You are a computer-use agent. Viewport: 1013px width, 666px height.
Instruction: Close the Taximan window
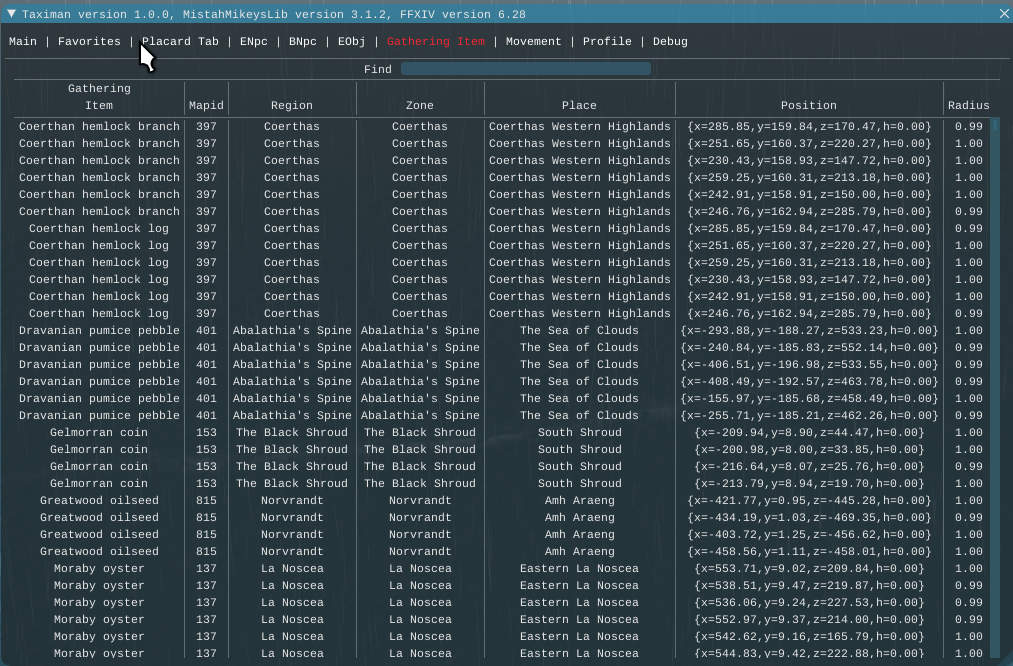(x=1003, y=13)
